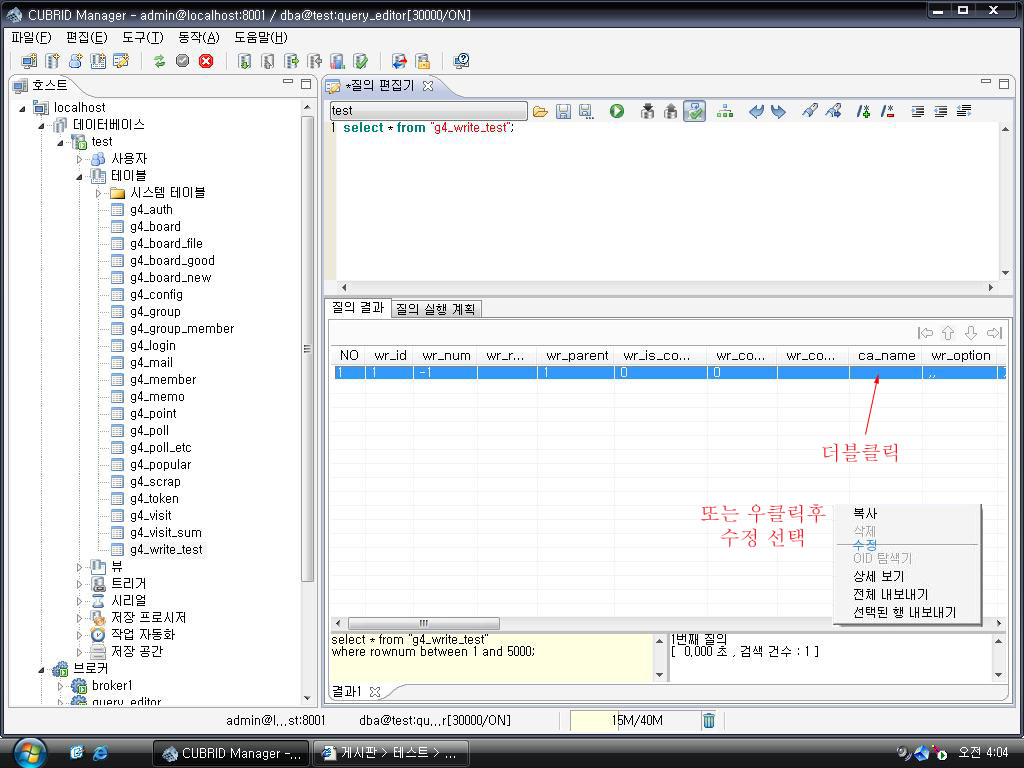Image resolution: width=1024 pixels, height=768 pixels.
Task: Click the trash icon beside memory indicator
Action: (x=709, y=720)
